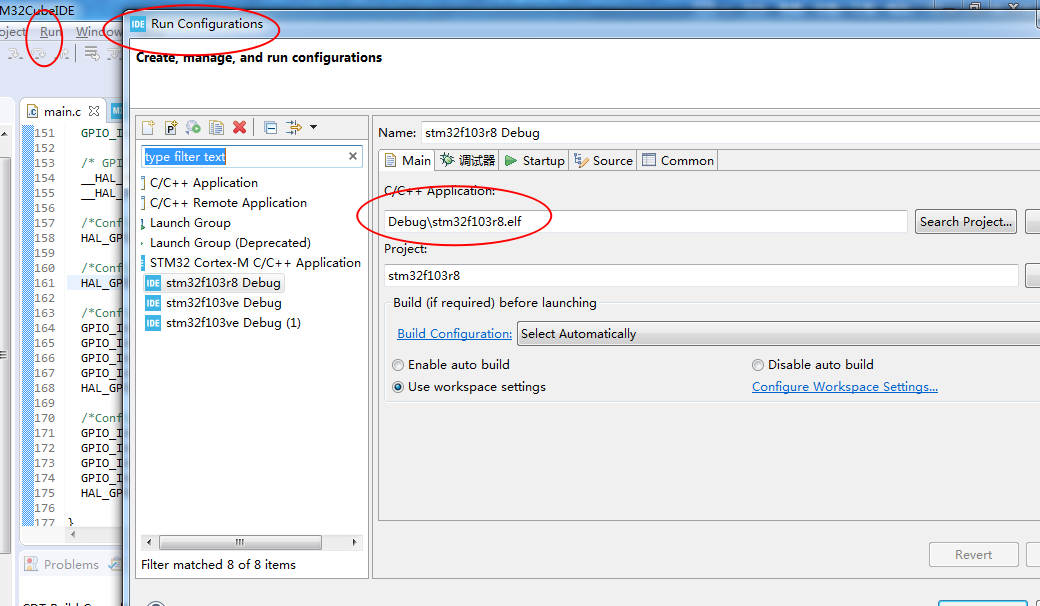Click the left arrow of the configurations scrollbar
The height and width of the screenshot is (606, 1040).
[x=149, y=542]
